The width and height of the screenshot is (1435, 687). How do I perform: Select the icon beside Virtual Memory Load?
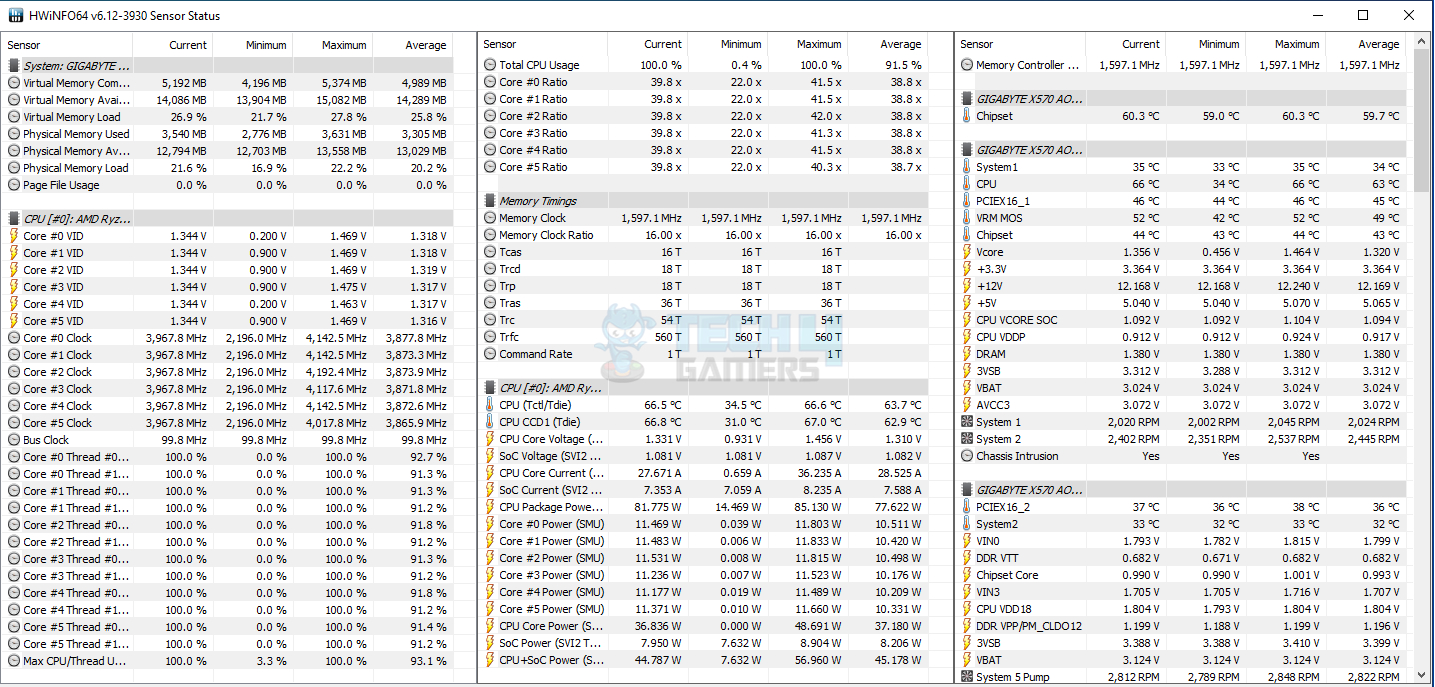(14, 117)
